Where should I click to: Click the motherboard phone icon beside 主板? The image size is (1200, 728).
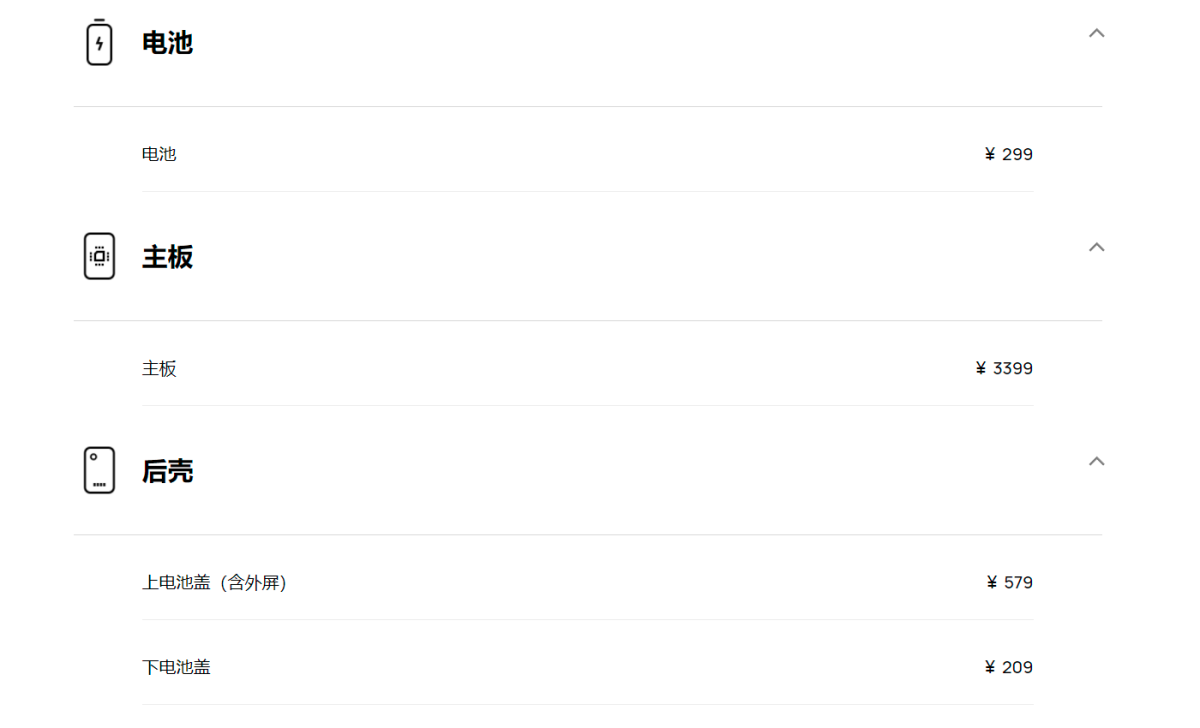pos(99,256)
